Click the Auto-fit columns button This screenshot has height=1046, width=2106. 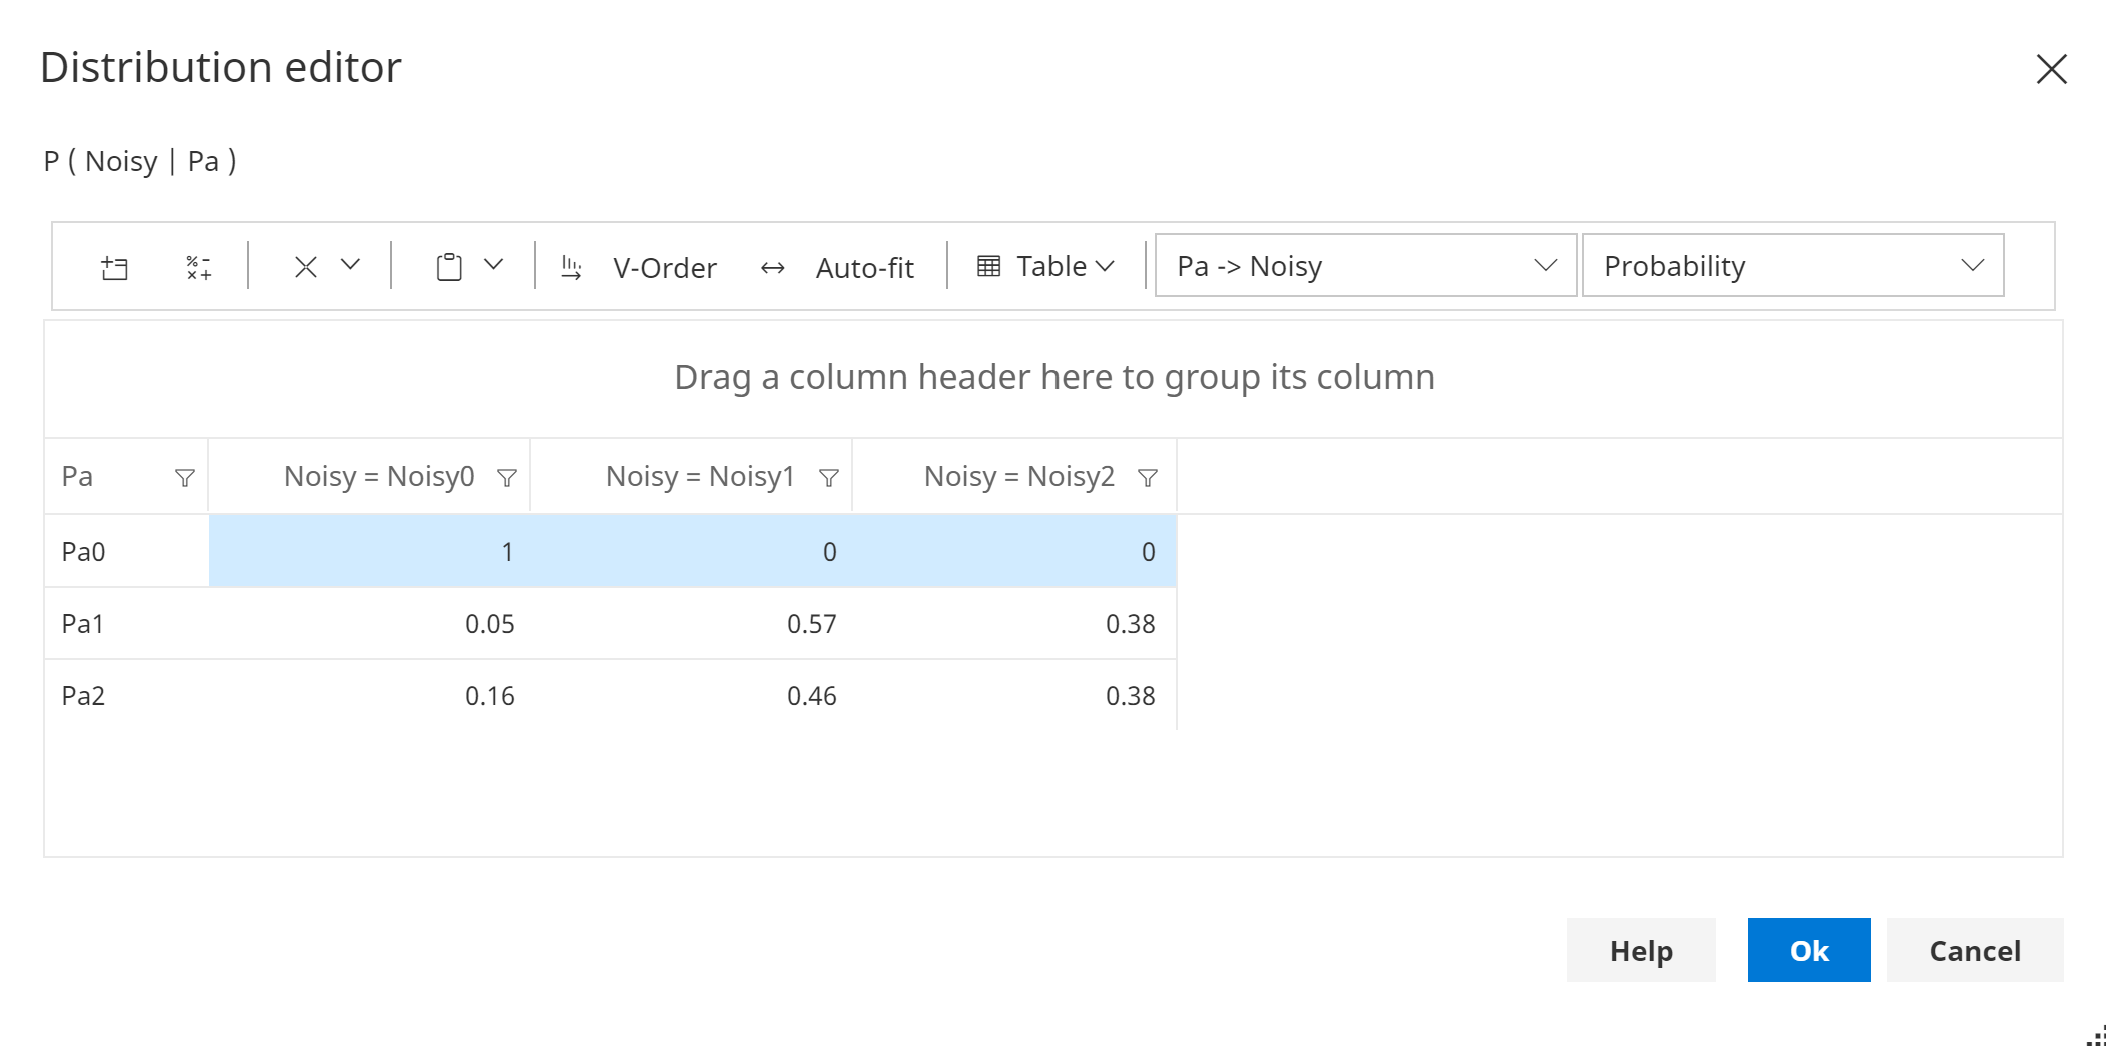[x=838, y=267]
